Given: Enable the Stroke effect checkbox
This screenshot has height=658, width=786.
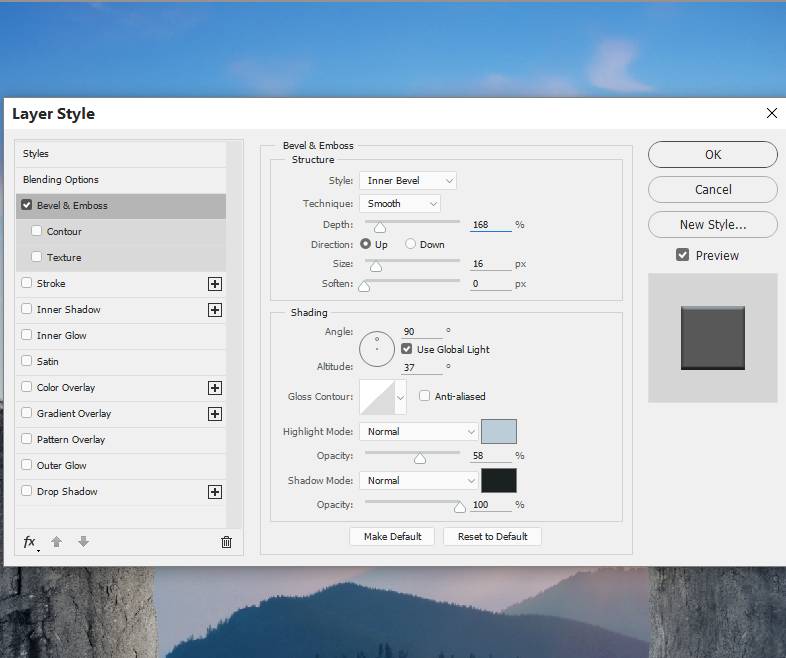Looking at the screenshot, I should coord(27,283).
